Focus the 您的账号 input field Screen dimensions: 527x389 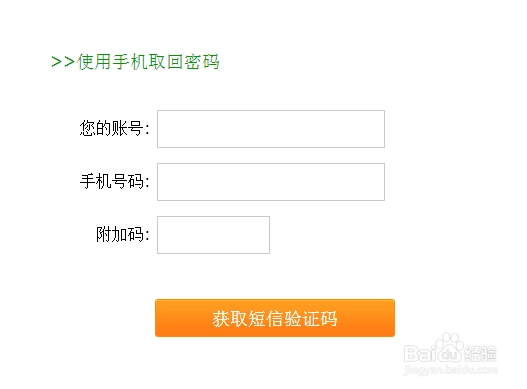point(271,129)
